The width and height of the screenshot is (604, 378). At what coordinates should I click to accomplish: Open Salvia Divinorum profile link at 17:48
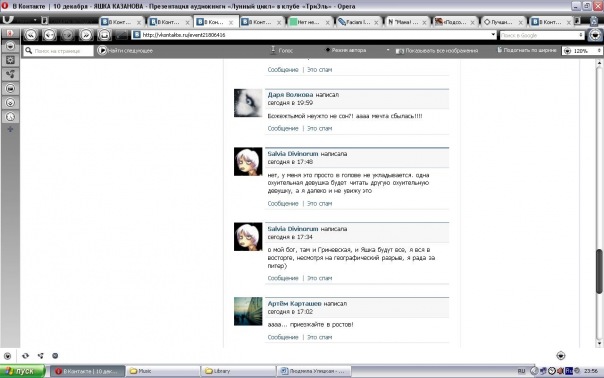293,154
